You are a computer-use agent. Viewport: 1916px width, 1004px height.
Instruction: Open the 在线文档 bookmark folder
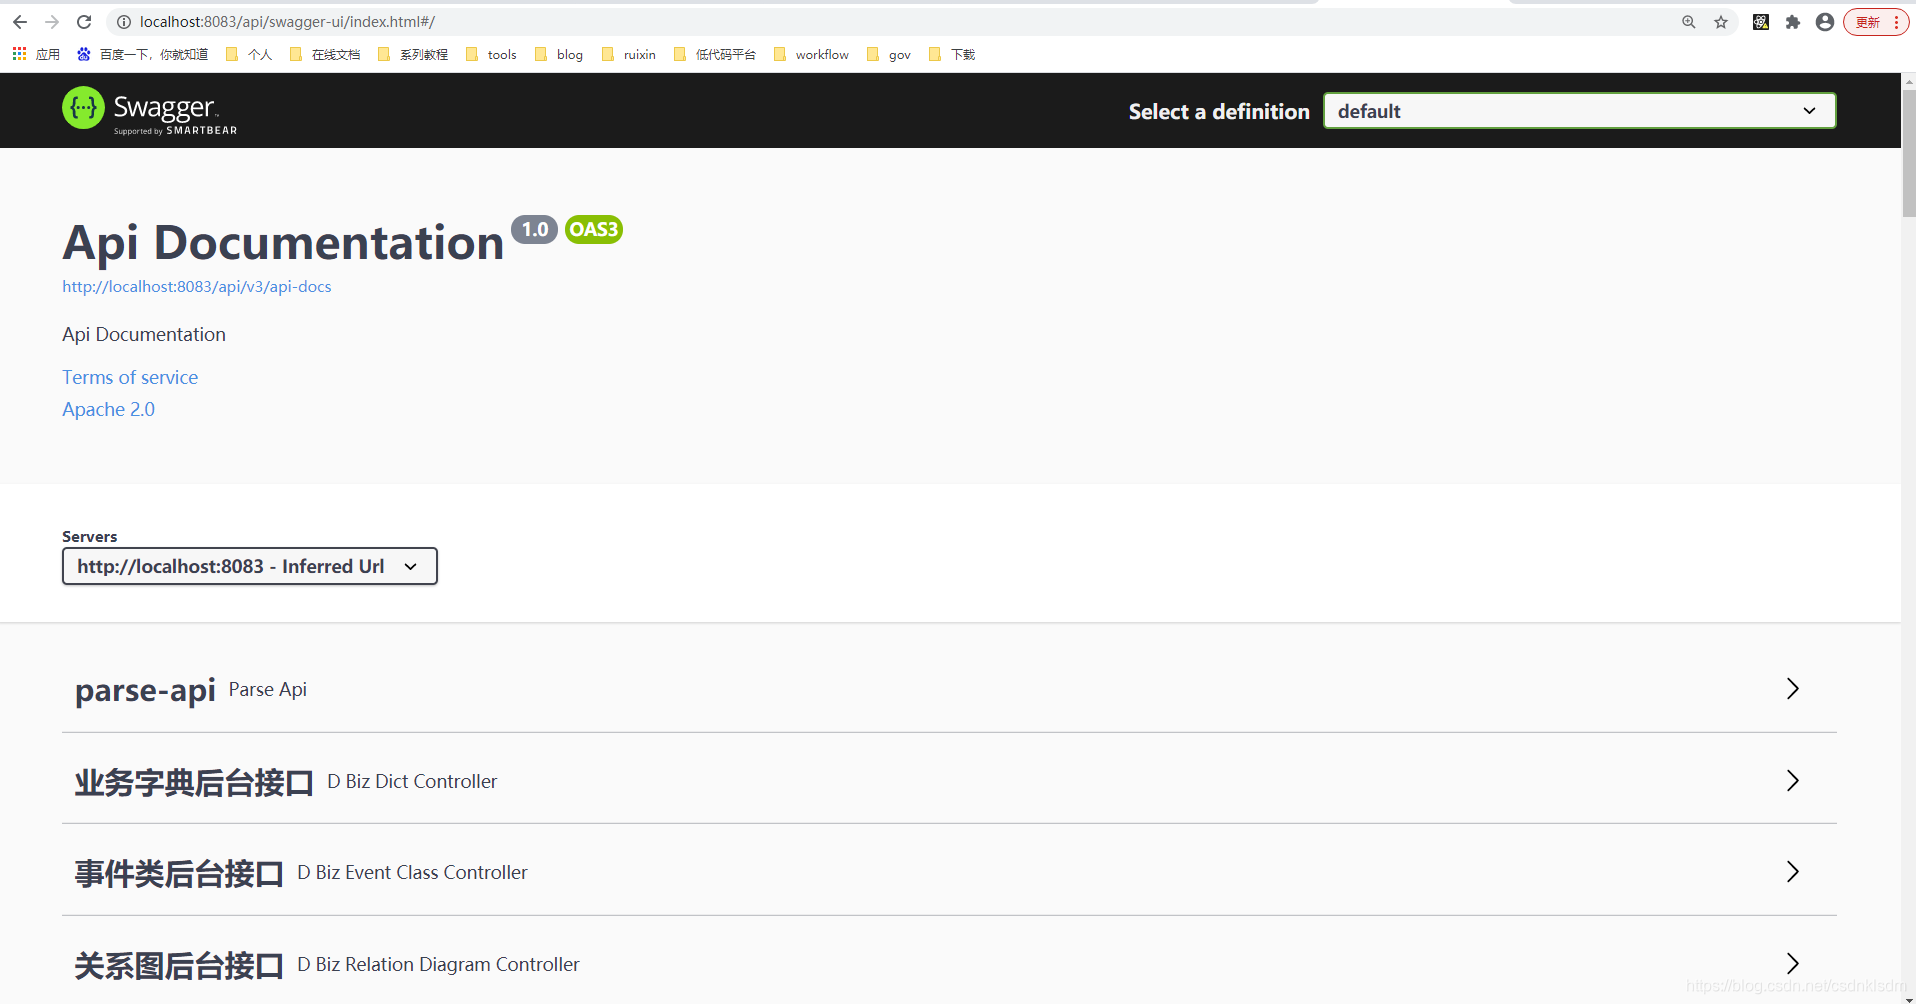[x=325, y=54]
